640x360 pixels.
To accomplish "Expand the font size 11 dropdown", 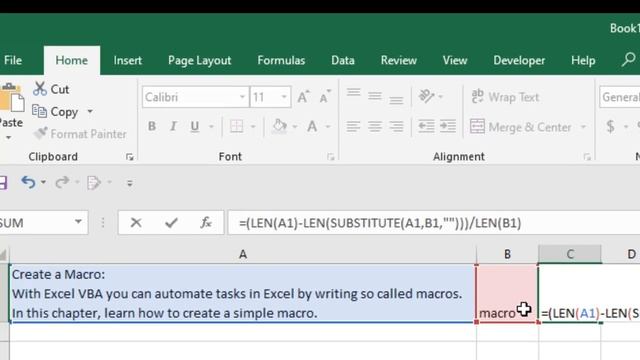I will [x=284, y=97].
